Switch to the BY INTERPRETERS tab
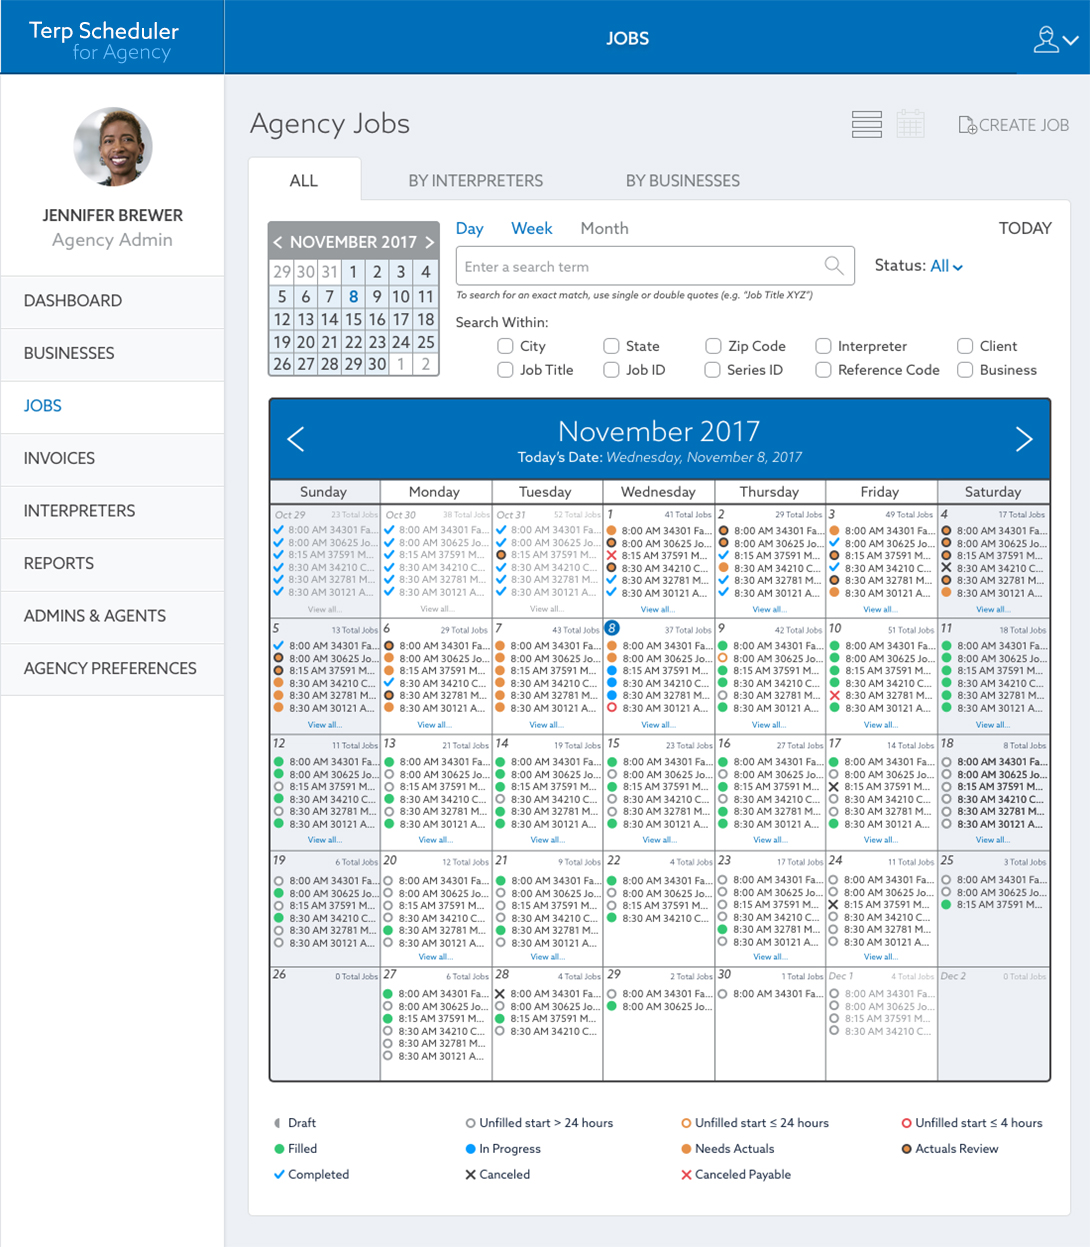The image size is (1090, 1247). (476, 180)
